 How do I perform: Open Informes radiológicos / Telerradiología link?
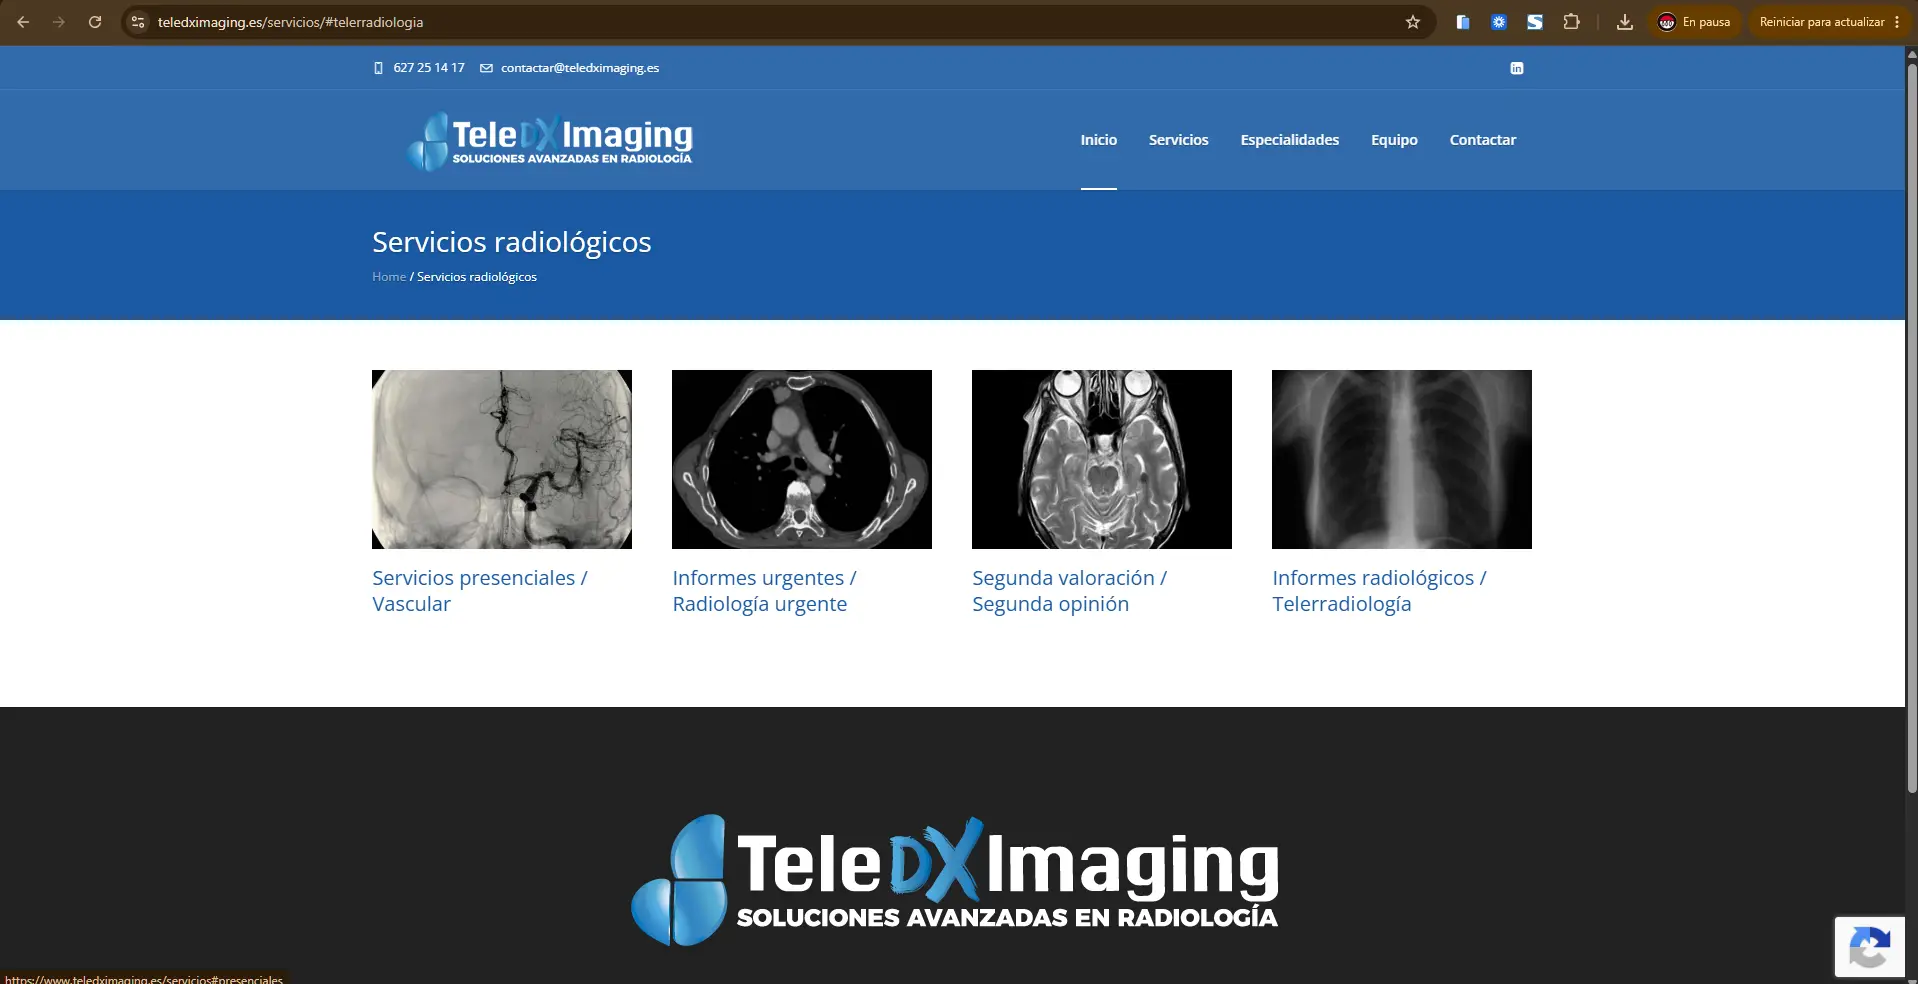[x=1379, y=591]
